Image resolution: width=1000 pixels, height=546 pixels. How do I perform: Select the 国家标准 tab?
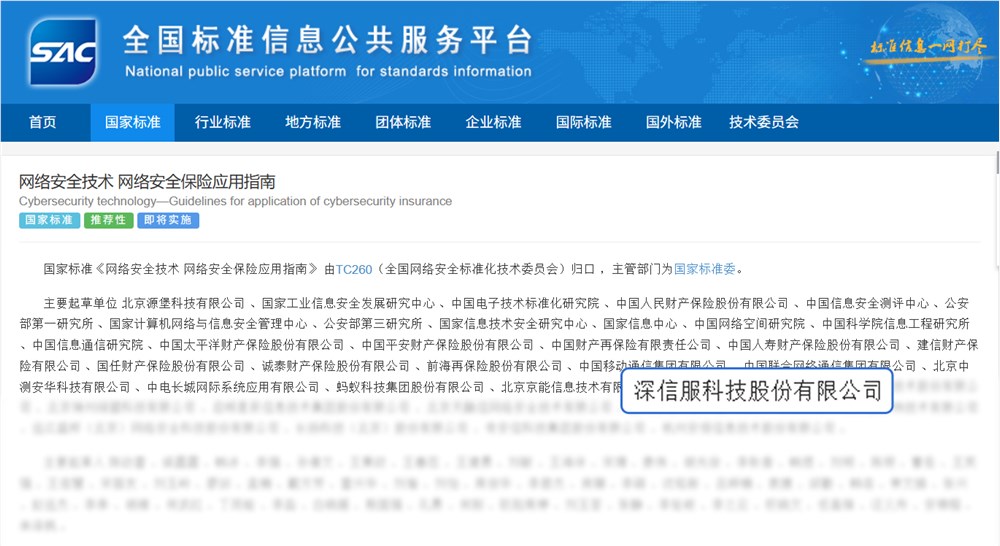point(133,122)
